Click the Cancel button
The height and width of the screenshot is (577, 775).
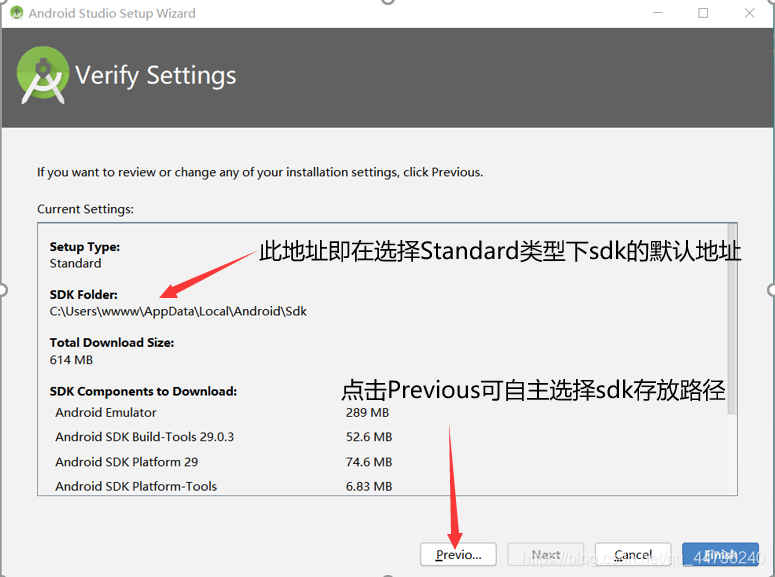[633, 554]
